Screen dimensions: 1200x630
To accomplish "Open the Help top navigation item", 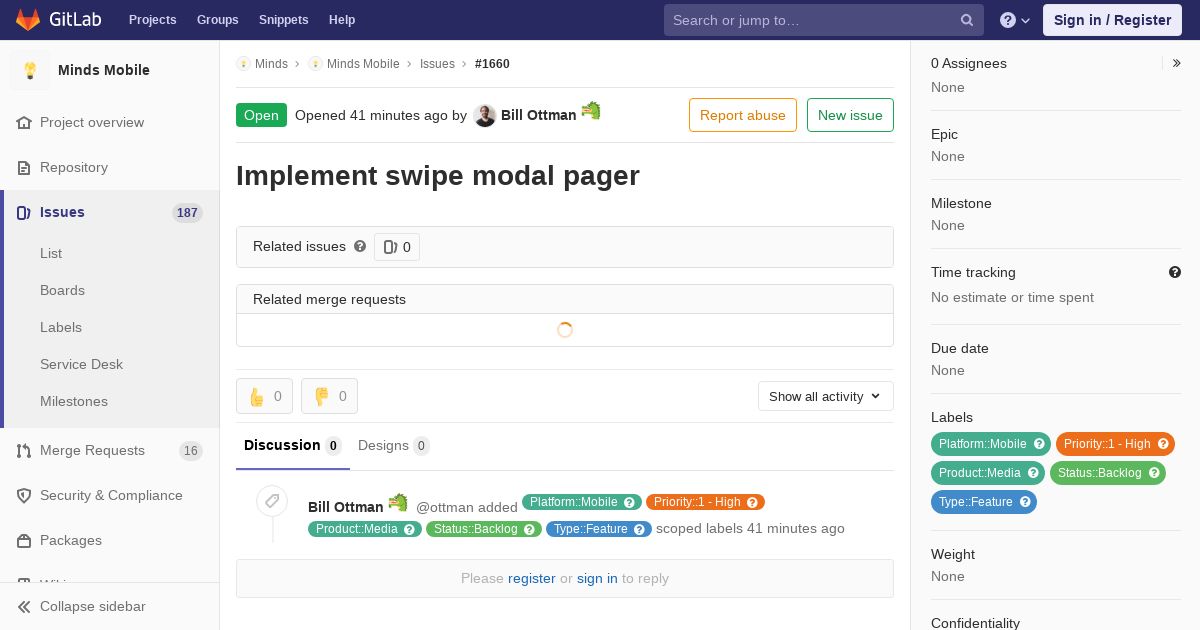I will tap(342, 20).
